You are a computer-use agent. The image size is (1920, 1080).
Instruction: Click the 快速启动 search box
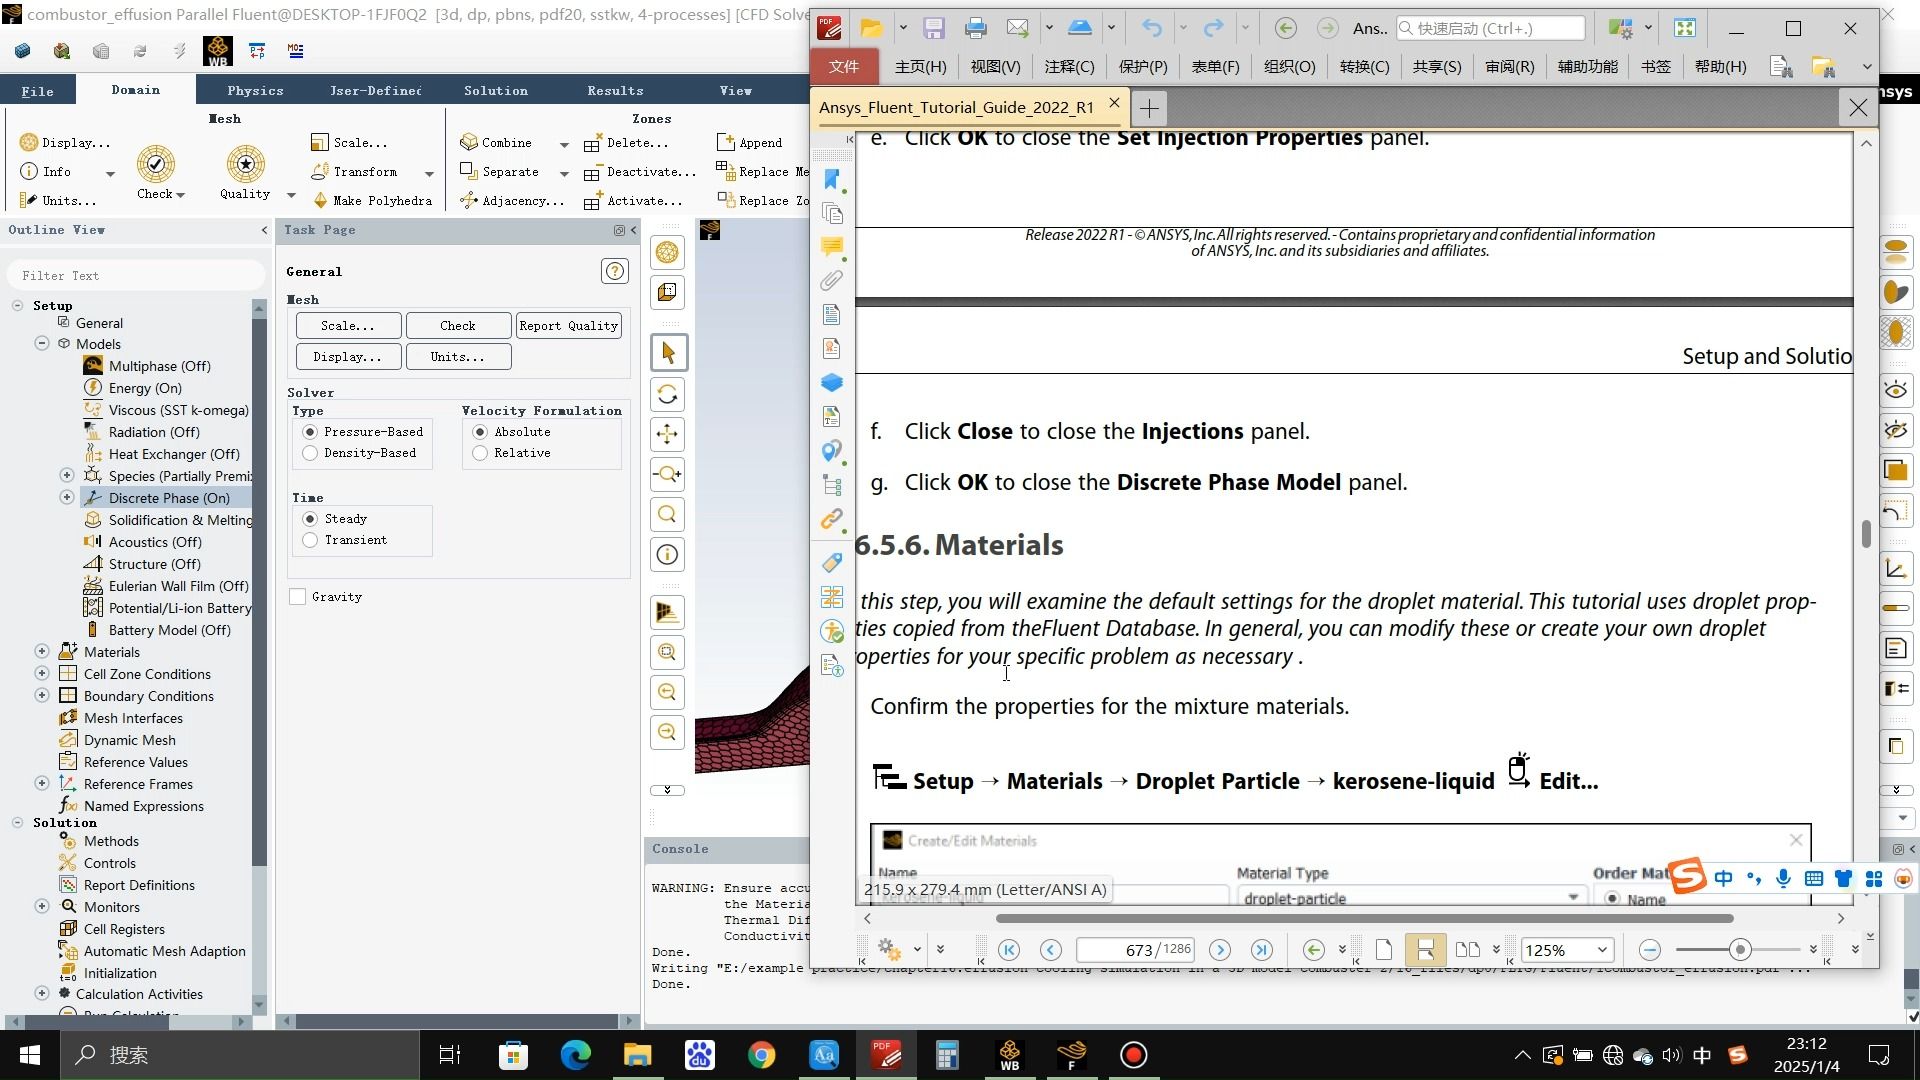(1490, 28)
